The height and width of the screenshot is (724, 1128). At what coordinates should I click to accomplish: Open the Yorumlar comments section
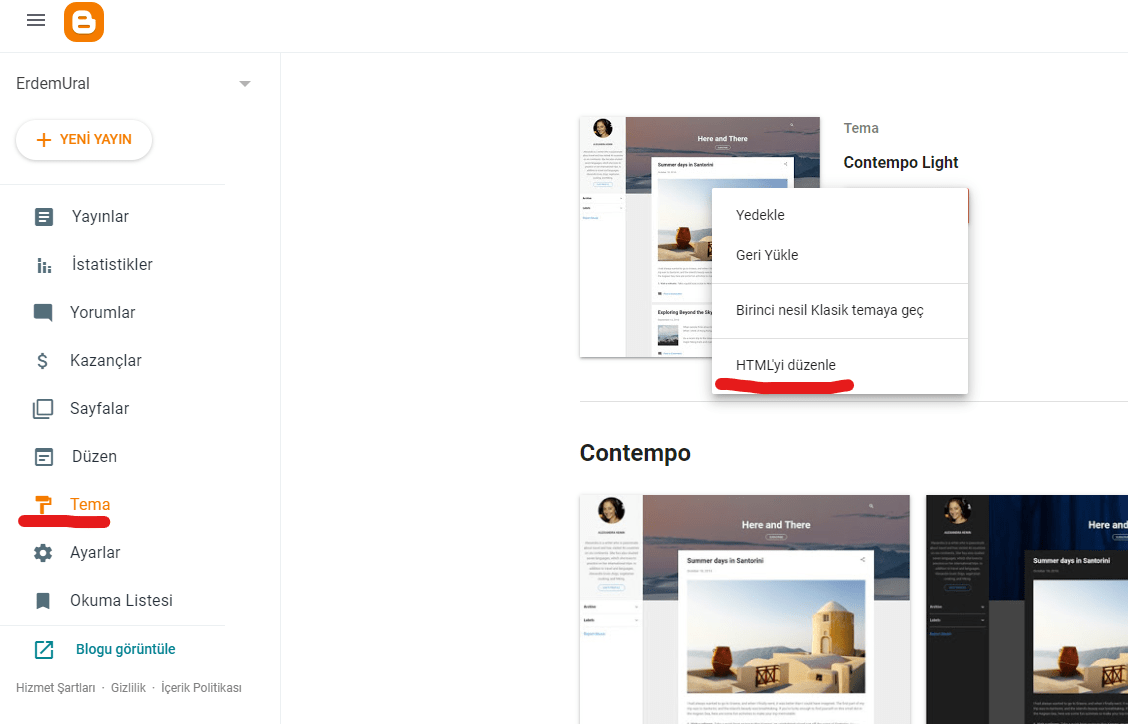click(102, 312)
